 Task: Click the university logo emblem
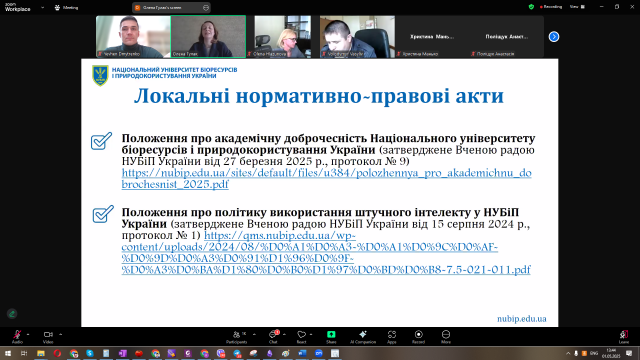click(x=100, y=76)
